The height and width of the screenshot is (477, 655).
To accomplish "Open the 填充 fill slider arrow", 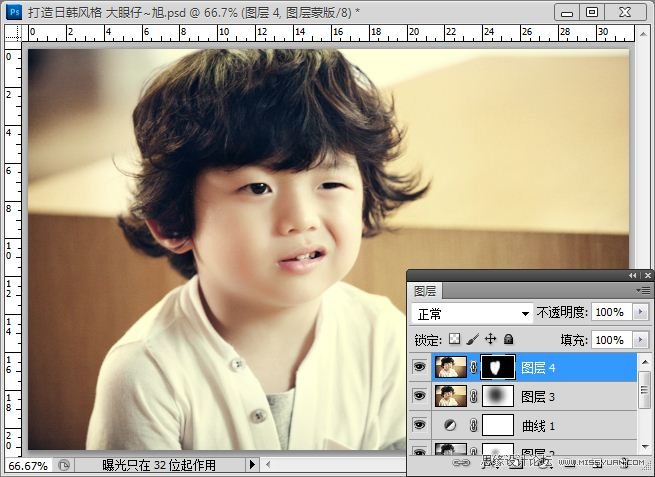I will tap(640, 340).
